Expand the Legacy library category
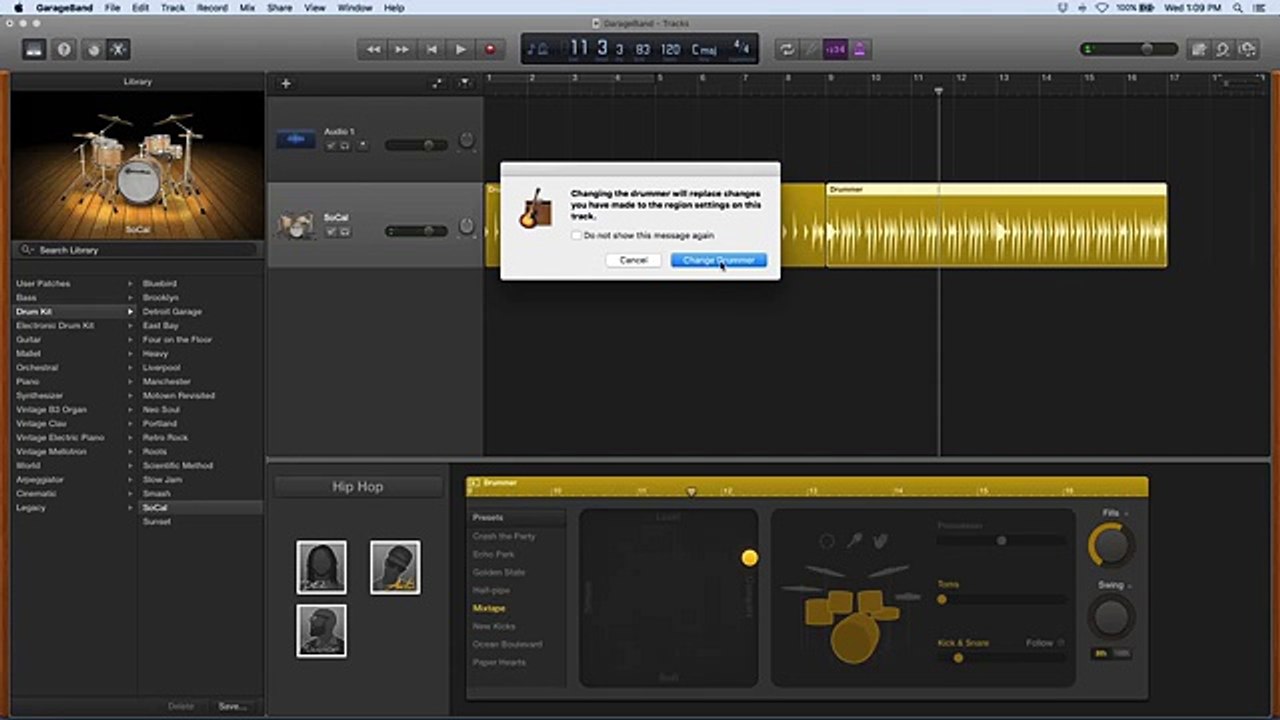The width and height of the screenshot is (1280, 720). pyautogui.click(x=130, y=508)
